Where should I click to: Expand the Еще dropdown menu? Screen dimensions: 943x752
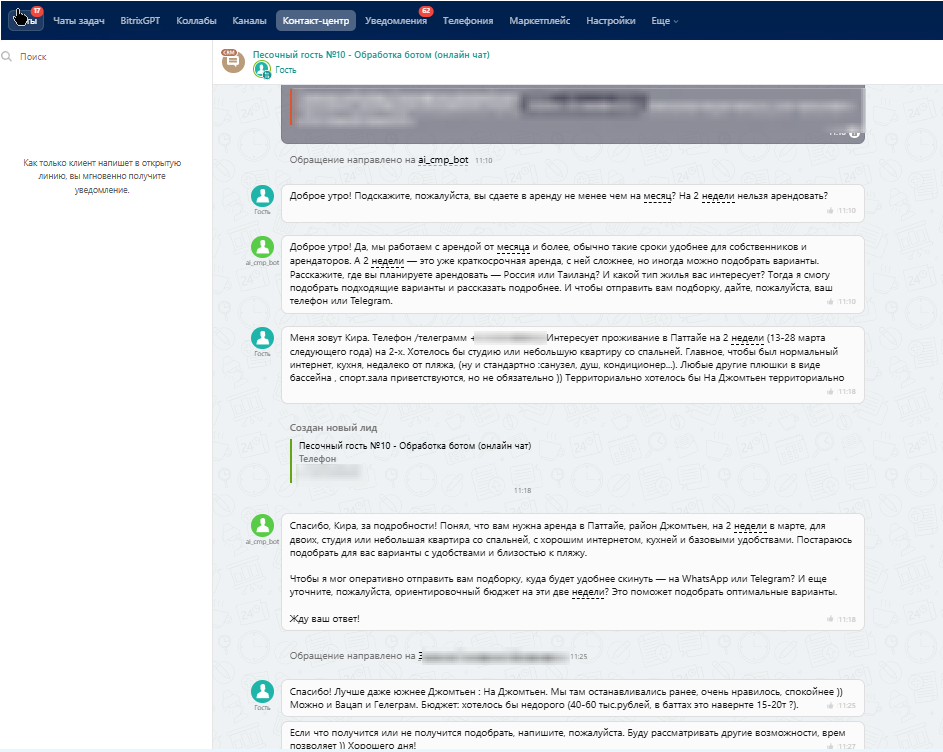click(x=664, y=20)
